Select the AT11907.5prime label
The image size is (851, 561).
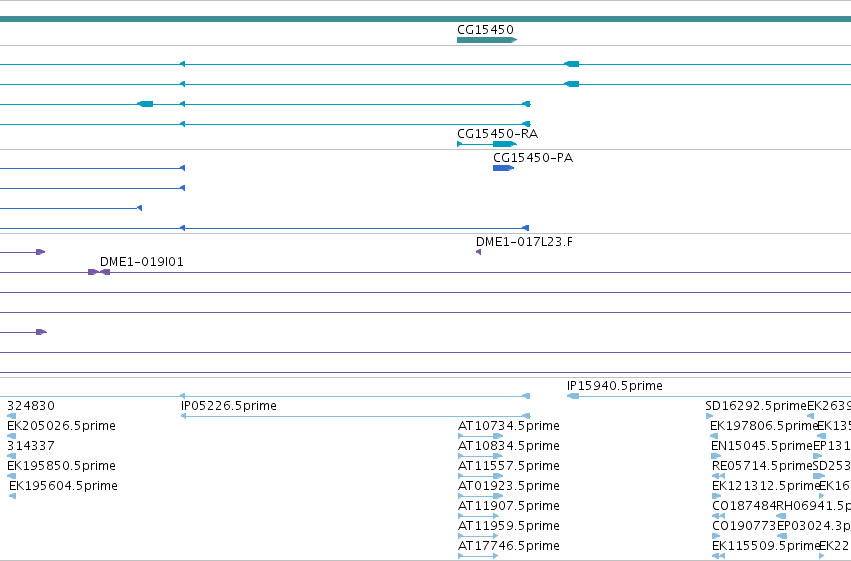pyautogui.click(x=509, y=506)
